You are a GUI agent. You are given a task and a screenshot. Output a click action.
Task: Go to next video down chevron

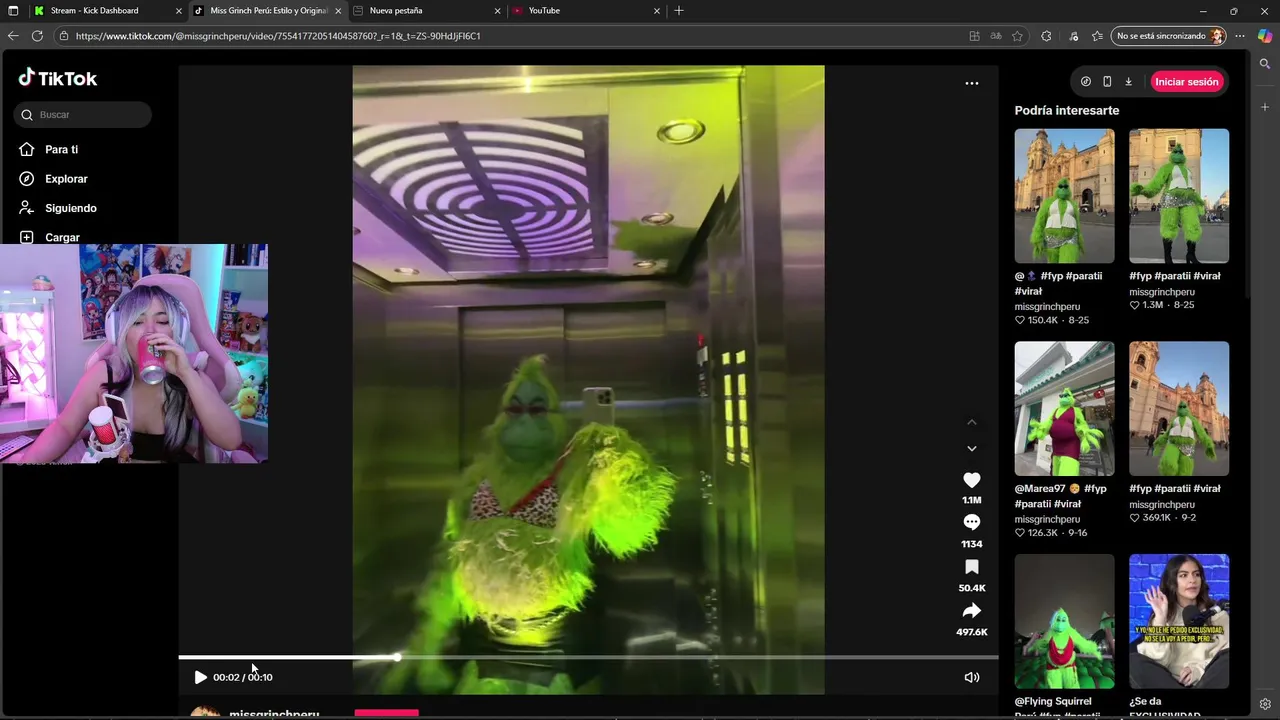[x=971, y=449]
